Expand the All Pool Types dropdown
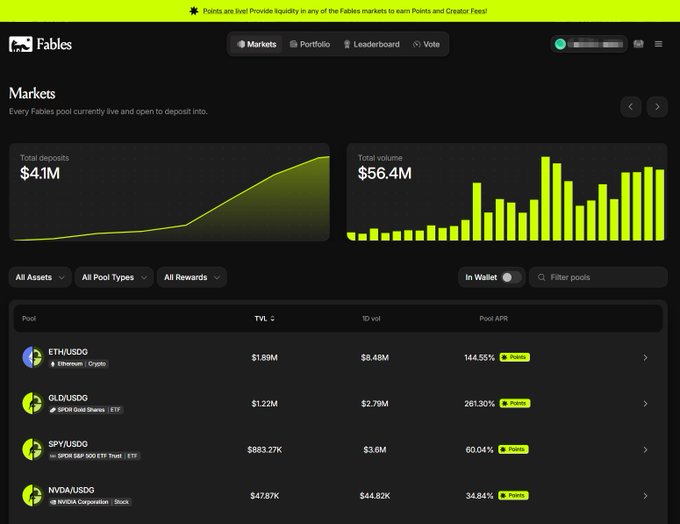 pyautogui.click(x=114, y=277)
